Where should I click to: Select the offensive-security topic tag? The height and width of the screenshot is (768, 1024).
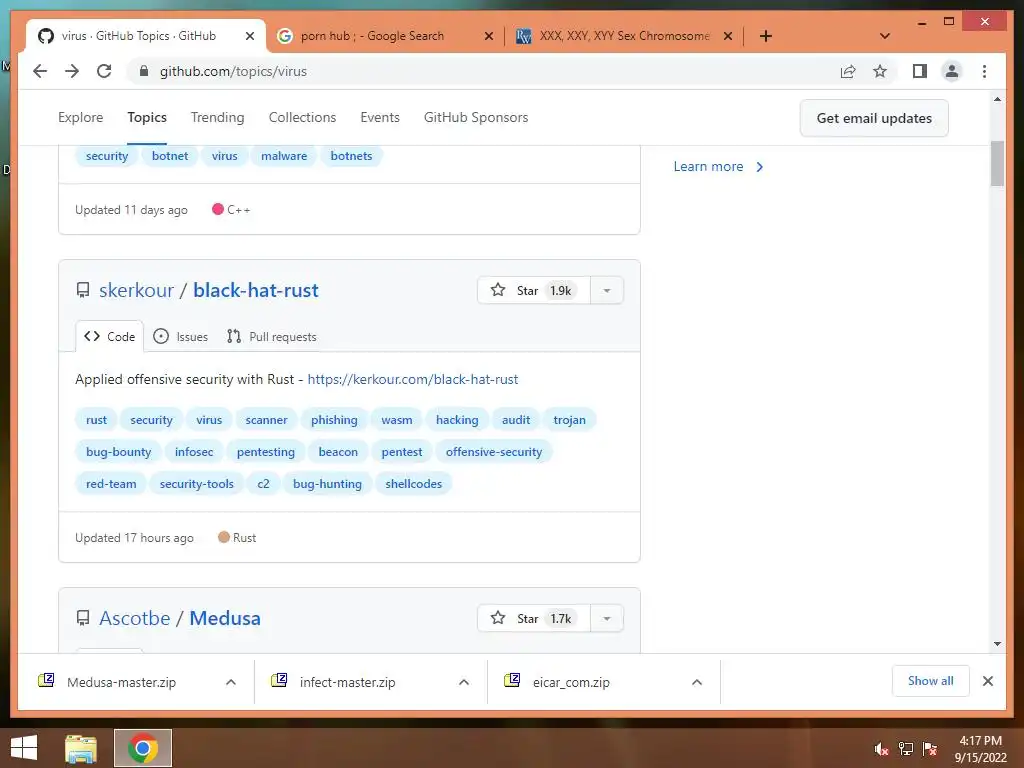(x=494, y=452)
